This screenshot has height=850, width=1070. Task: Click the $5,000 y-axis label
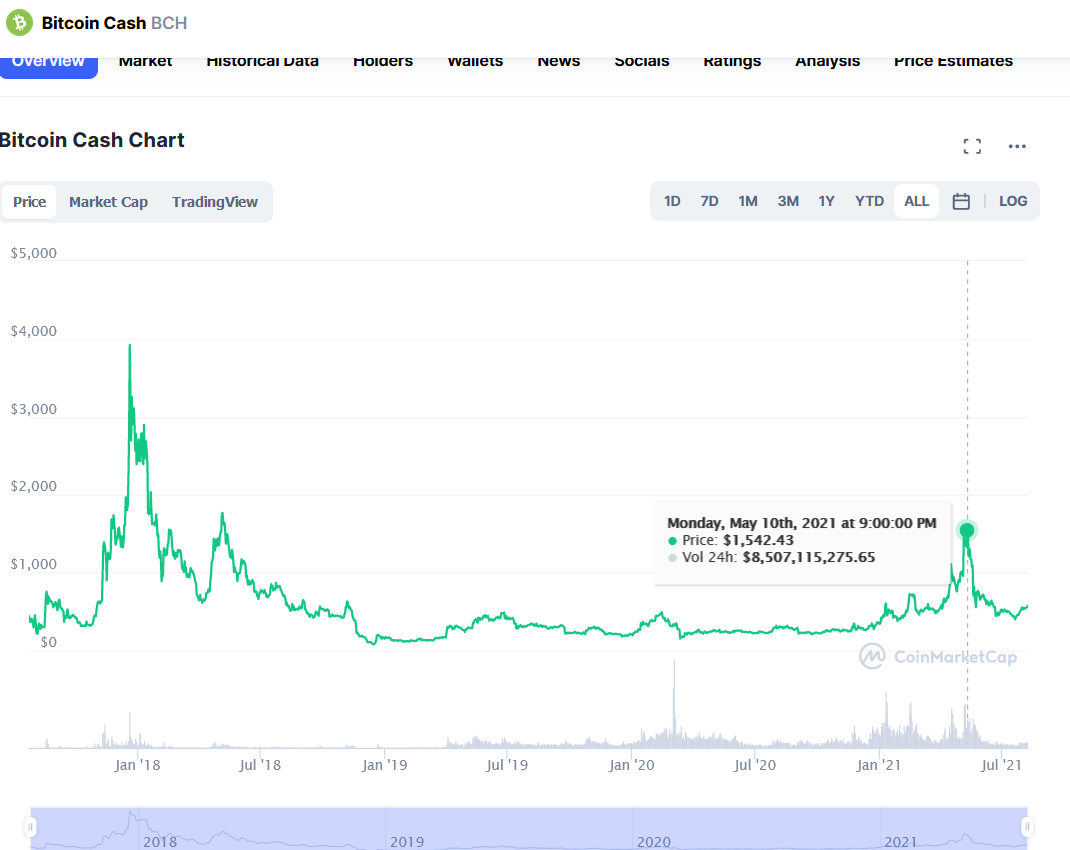pos(33,253)
